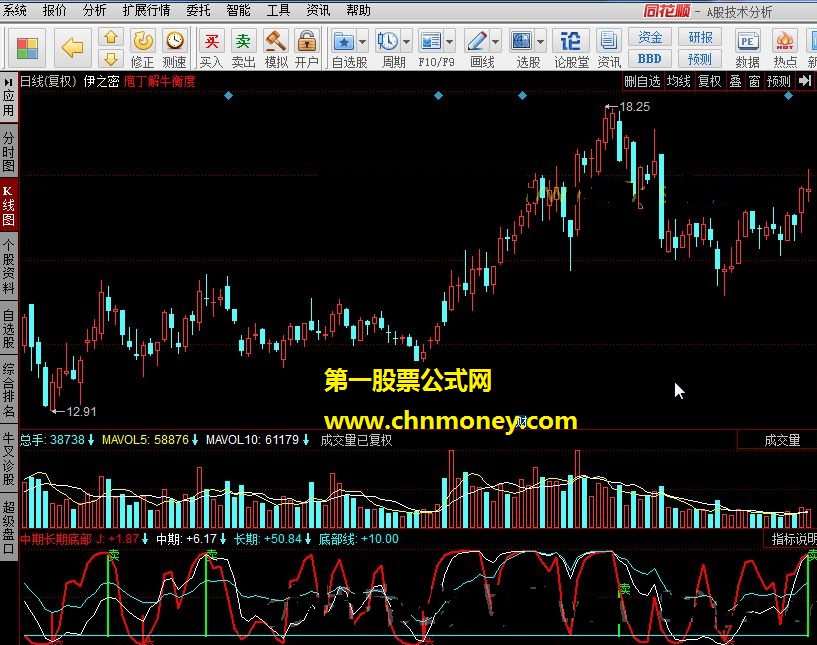Expand the 自选股 dropdown arrow

[x=362, y=41]
